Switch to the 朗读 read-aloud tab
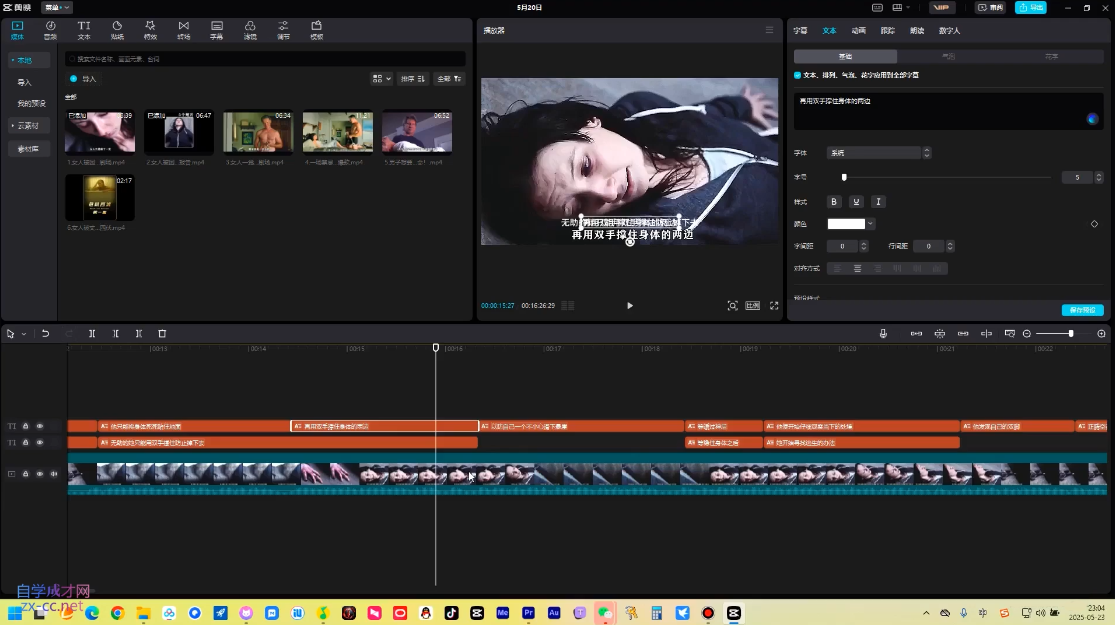 917,31
